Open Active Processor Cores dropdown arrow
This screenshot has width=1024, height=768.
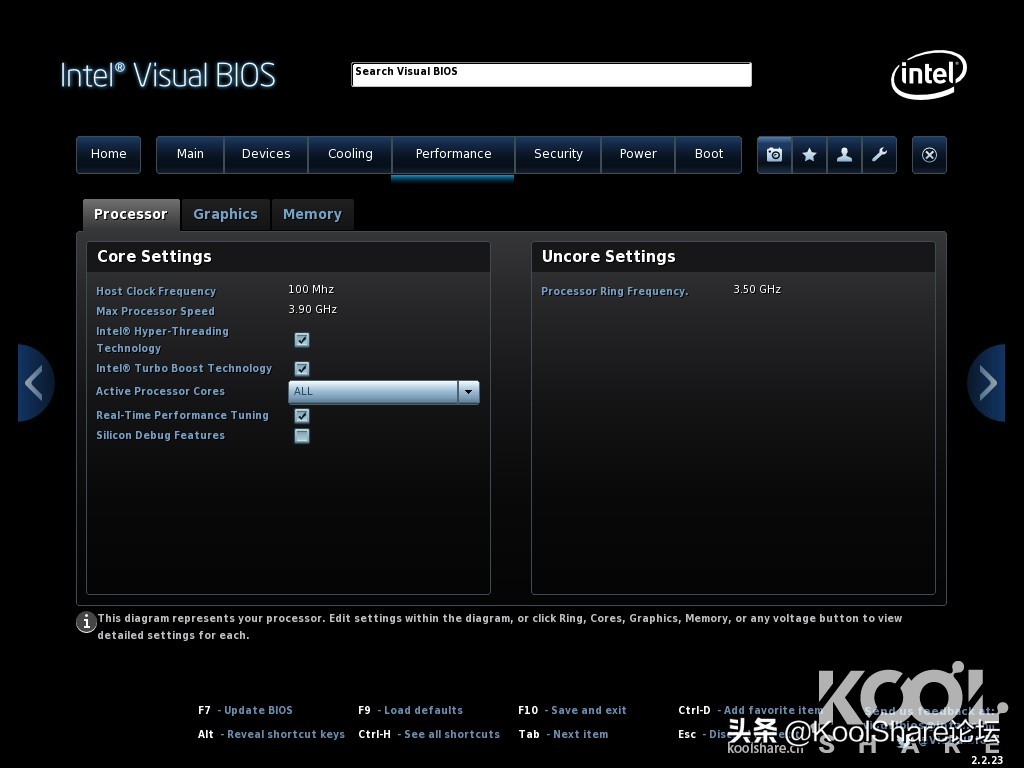coord(468,392)
